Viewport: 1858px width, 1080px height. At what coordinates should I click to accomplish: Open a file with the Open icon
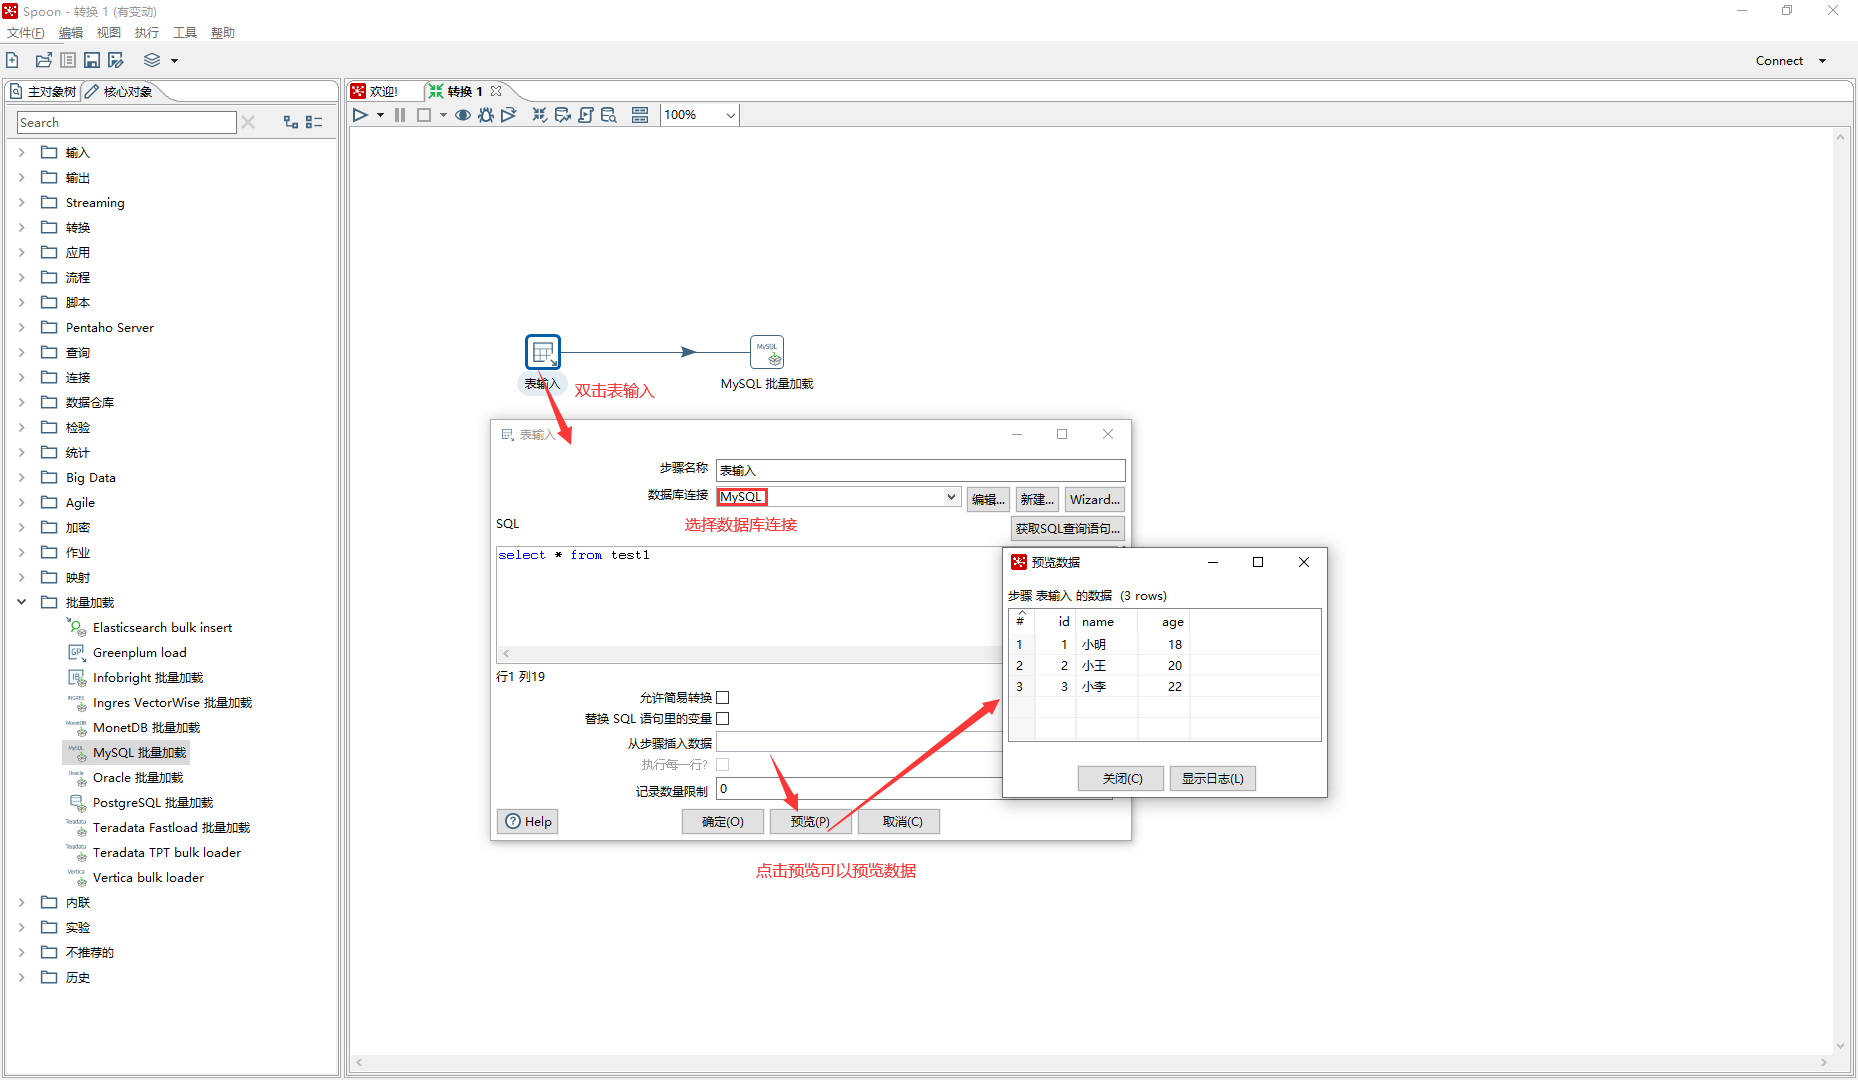coord(43,60)
